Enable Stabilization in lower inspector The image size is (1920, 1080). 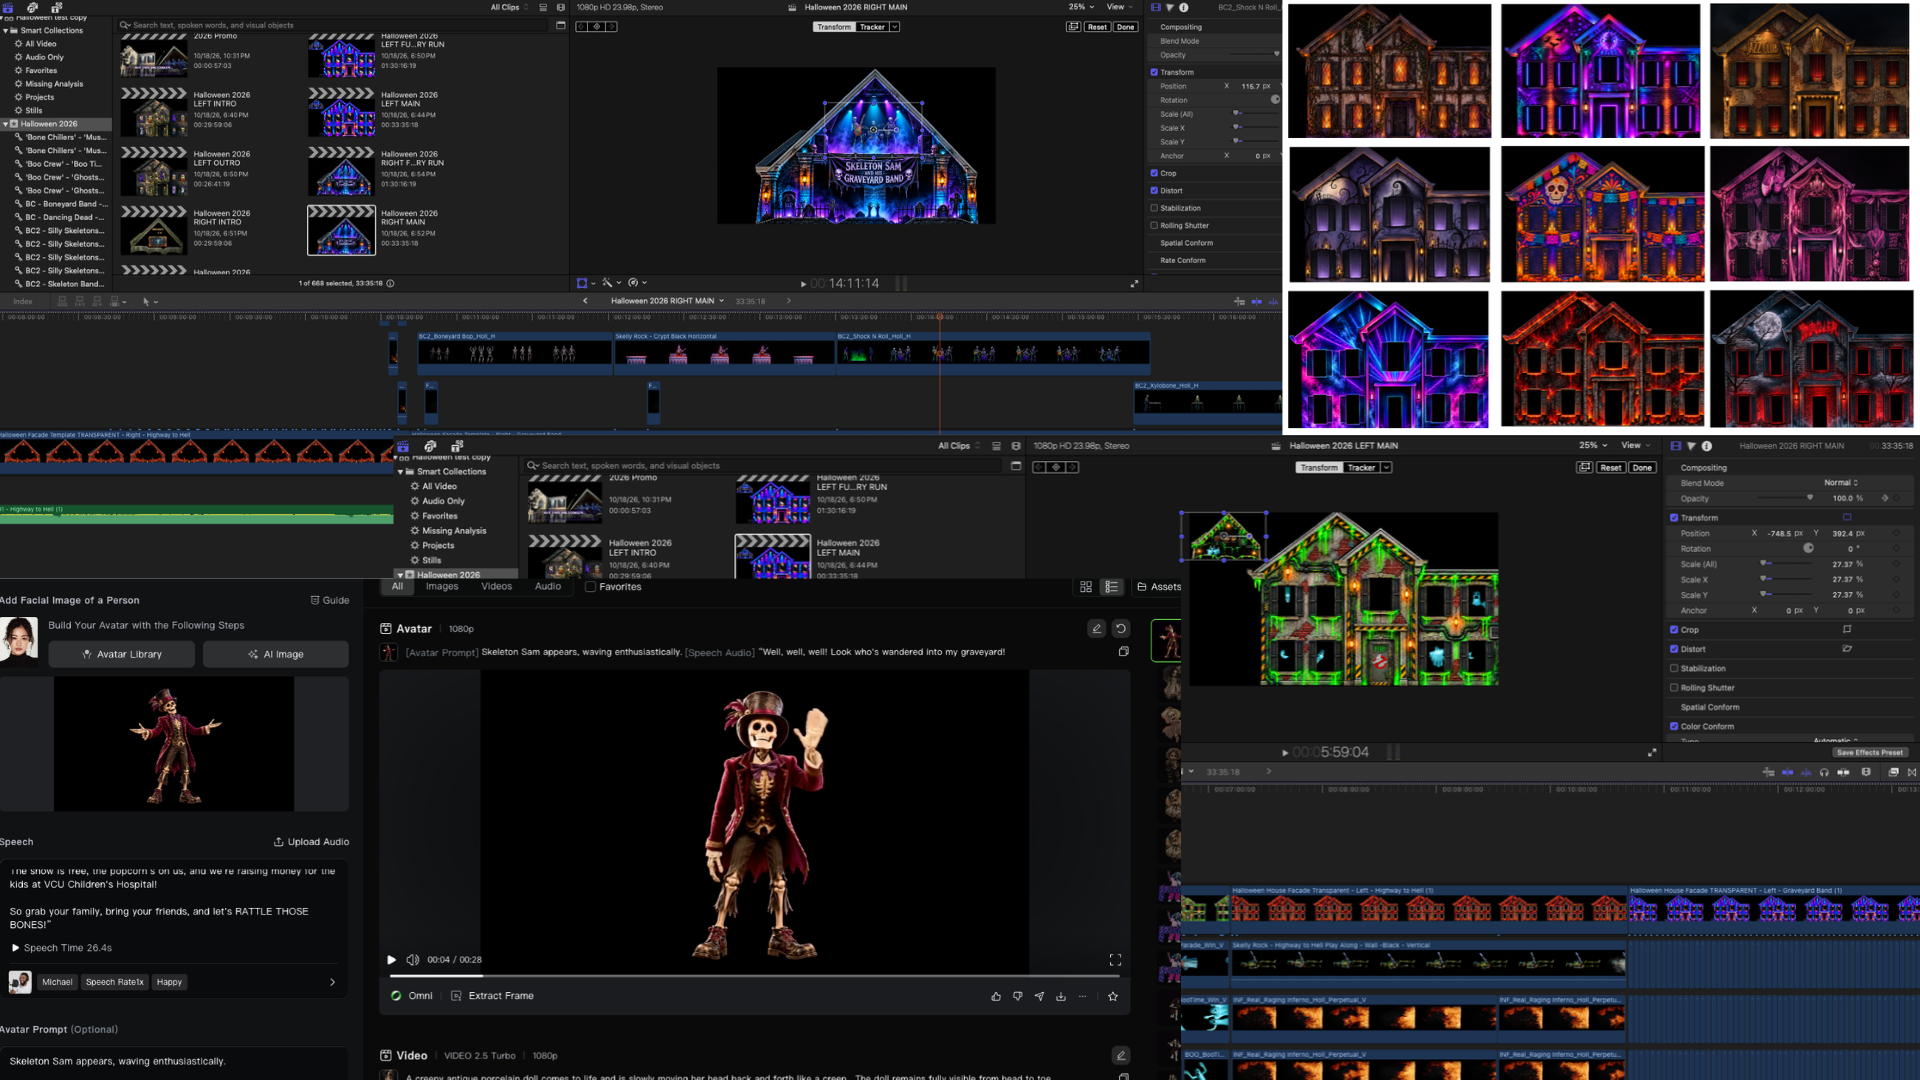[1674, 669]
